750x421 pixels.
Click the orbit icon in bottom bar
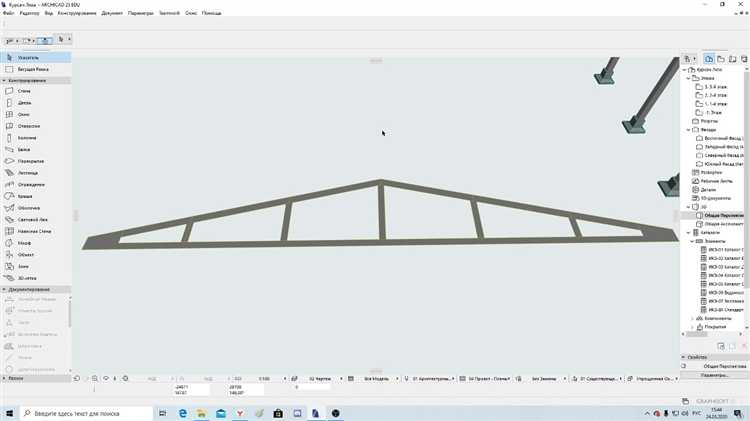(106, 378)
